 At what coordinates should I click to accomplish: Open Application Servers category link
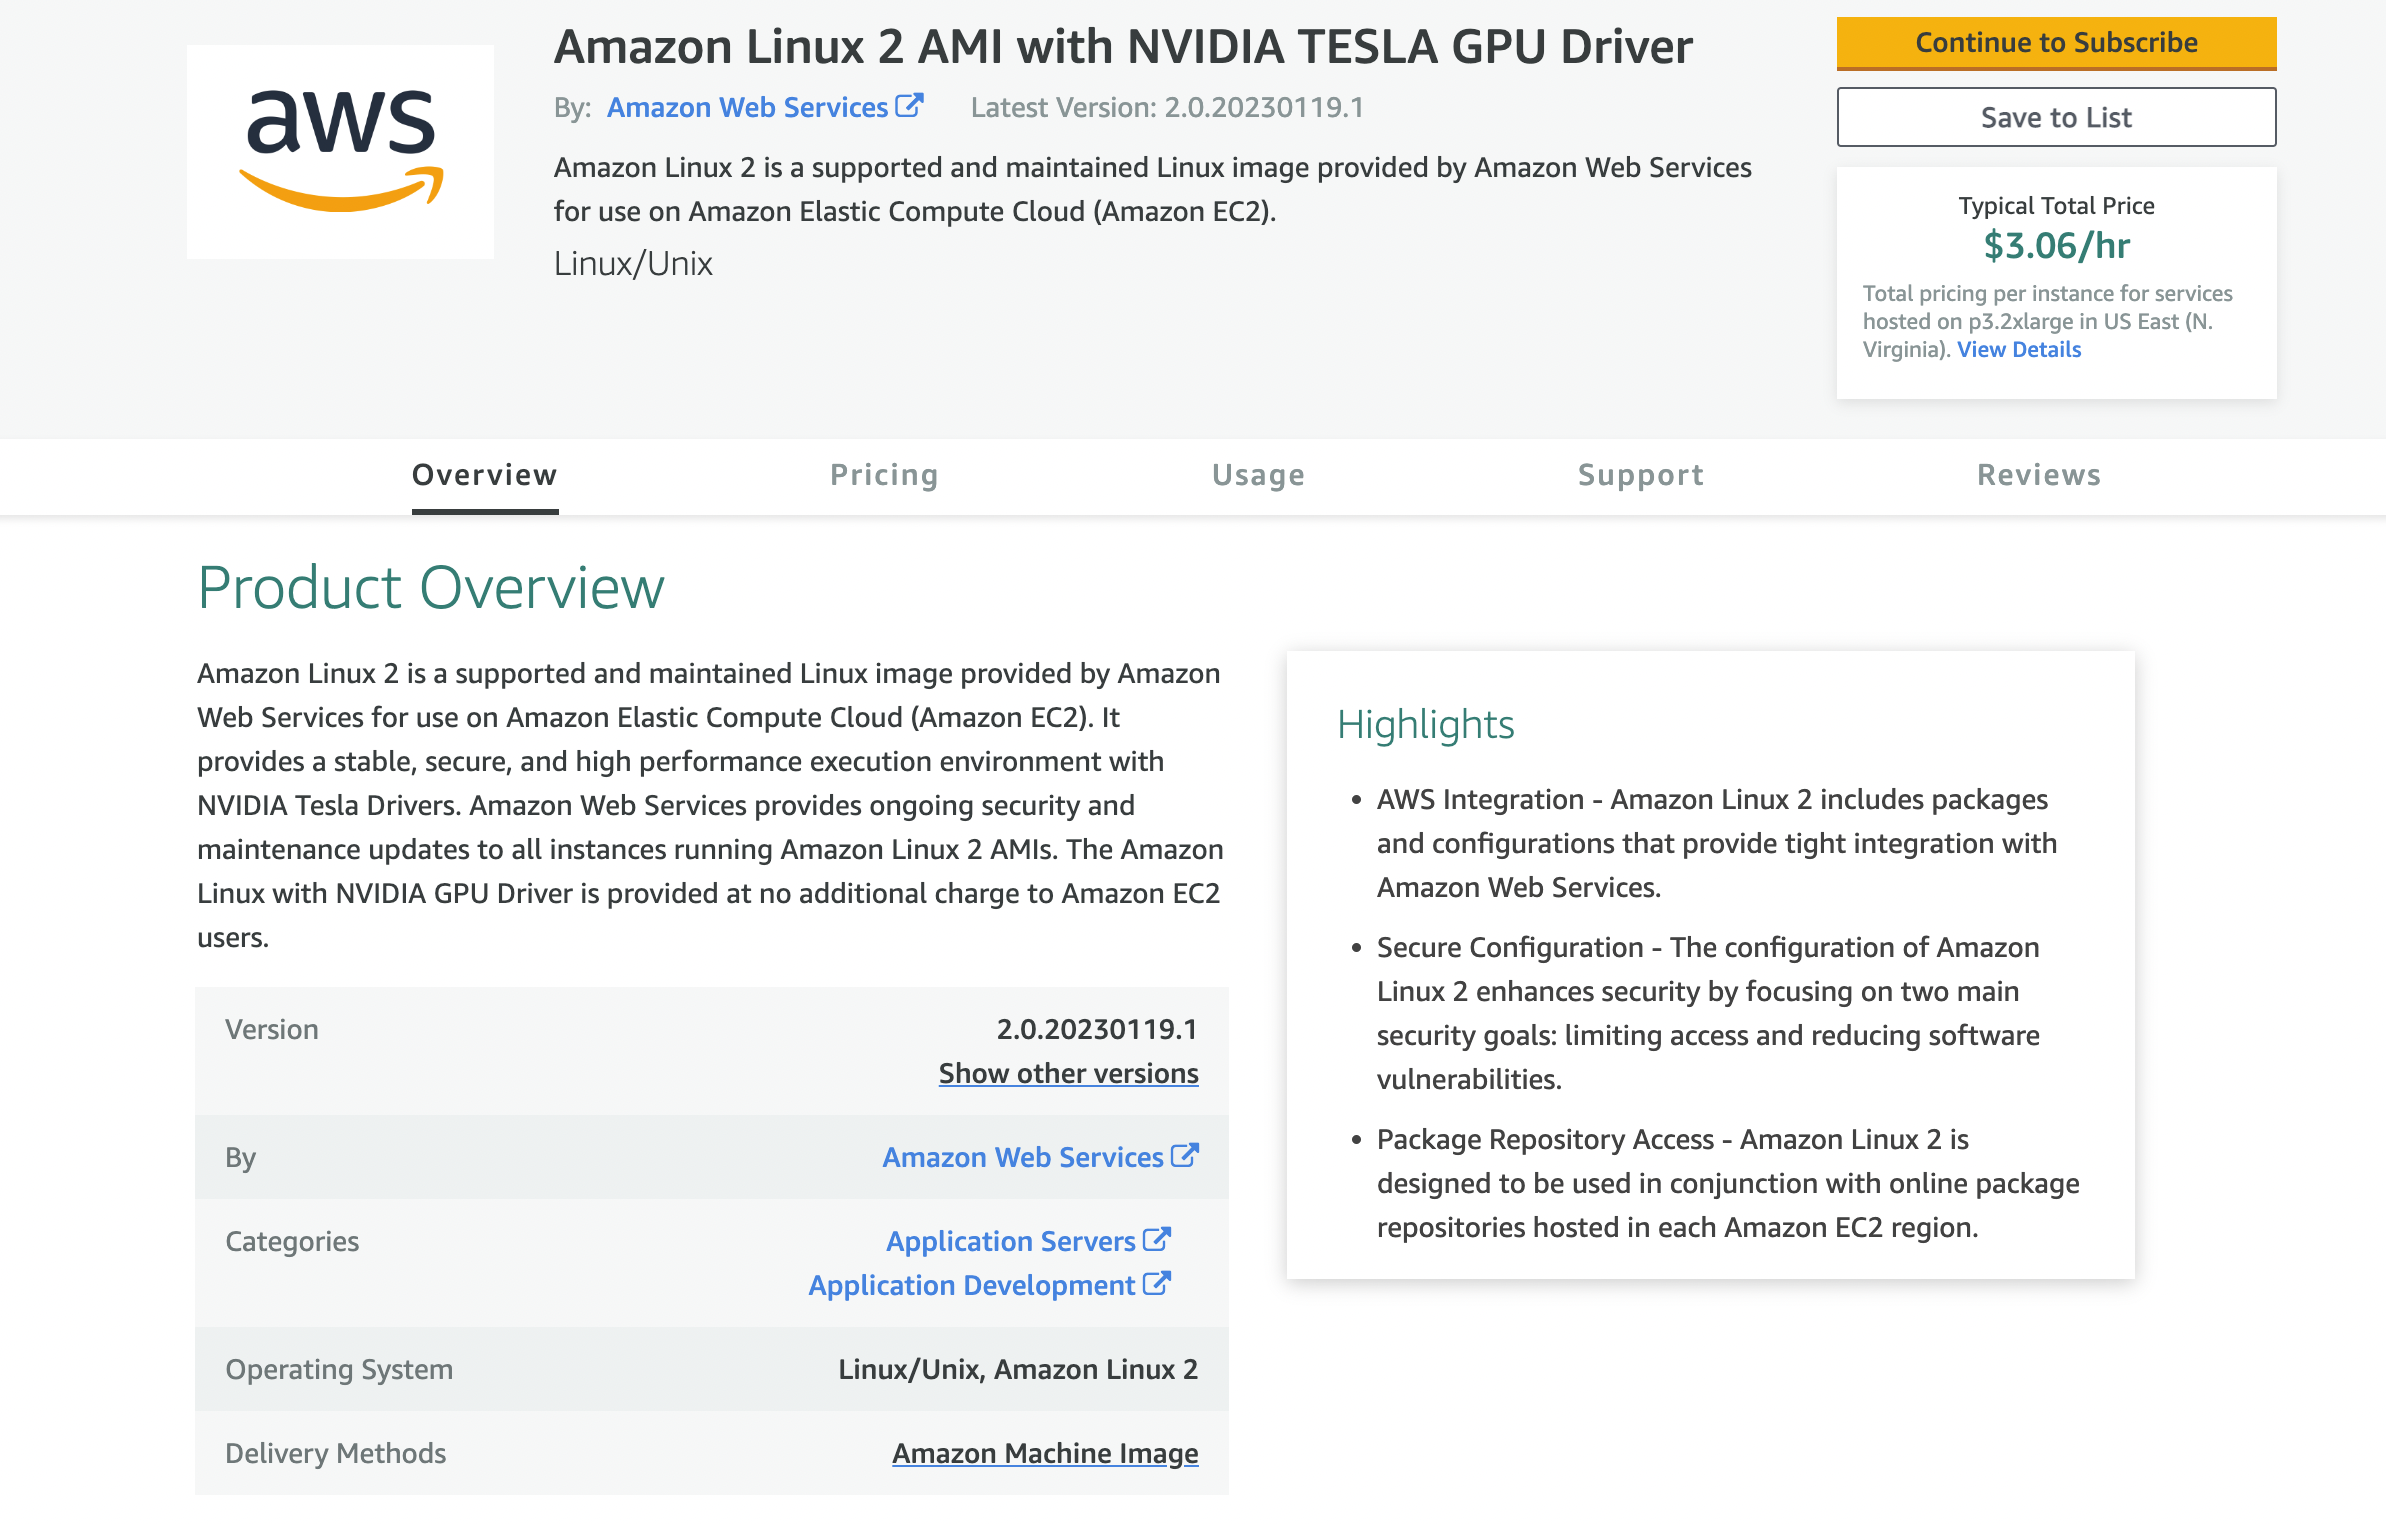[x=1011, y=1241]
